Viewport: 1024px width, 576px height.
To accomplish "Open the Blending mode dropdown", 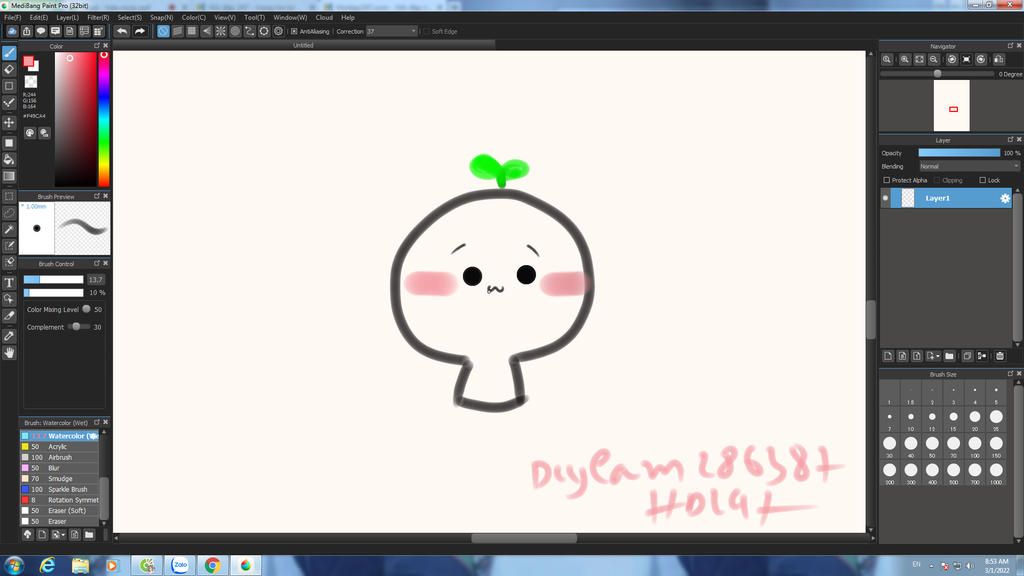I will coord(969,167).
